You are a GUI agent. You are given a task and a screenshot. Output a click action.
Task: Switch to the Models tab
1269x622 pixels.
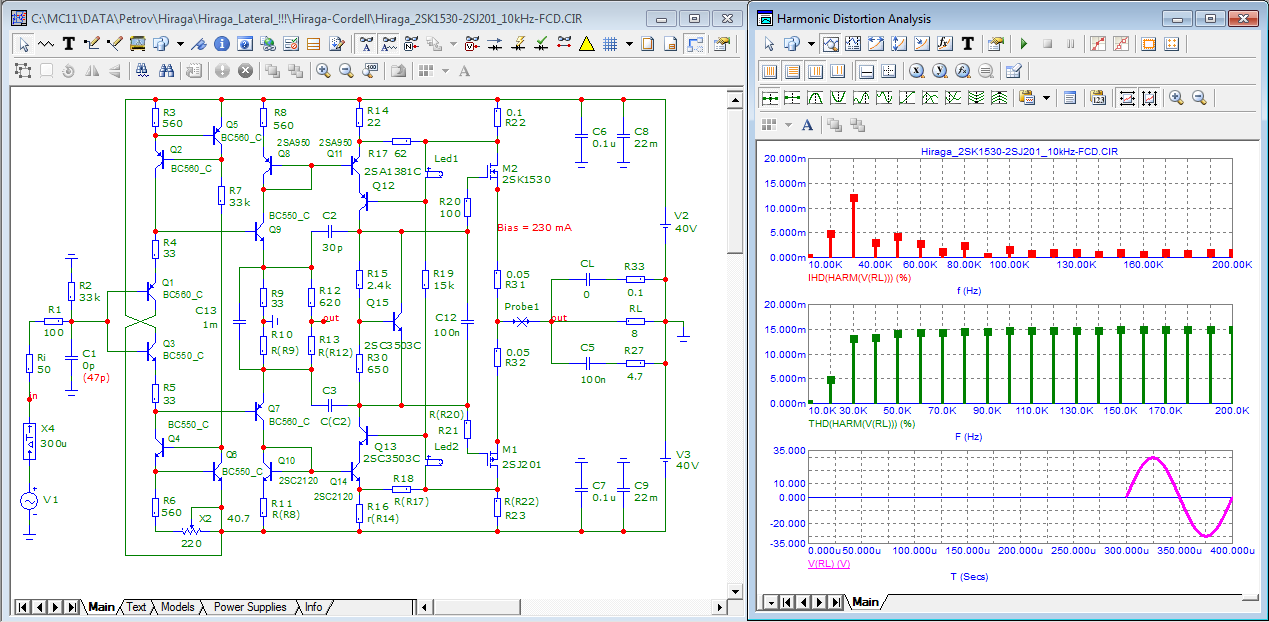177,607
